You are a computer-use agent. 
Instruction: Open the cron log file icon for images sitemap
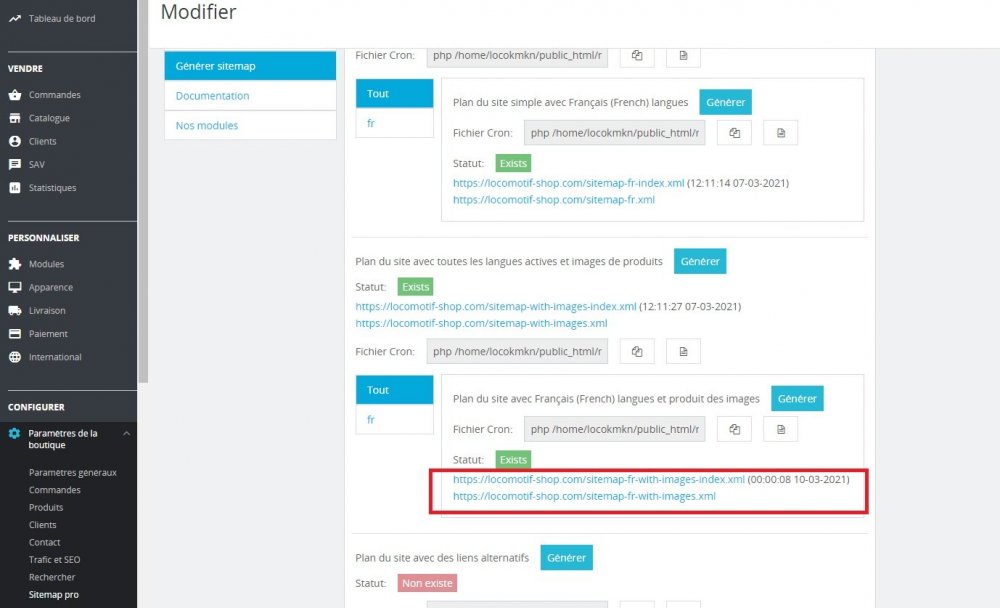pos(683,351)
